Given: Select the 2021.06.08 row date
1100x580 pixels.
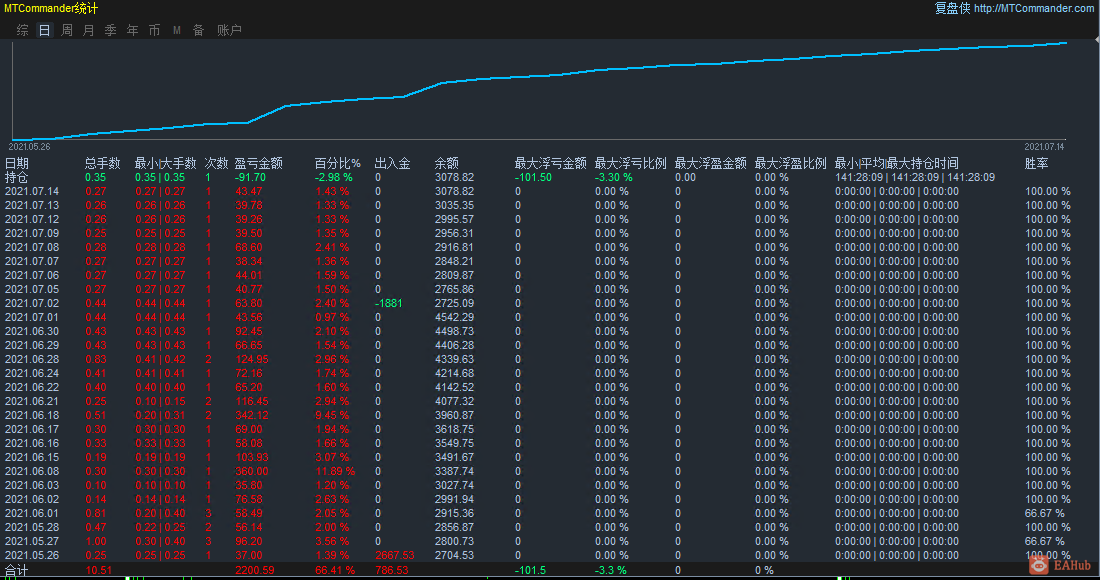Looking at the screenshot, I should (32, 472).
